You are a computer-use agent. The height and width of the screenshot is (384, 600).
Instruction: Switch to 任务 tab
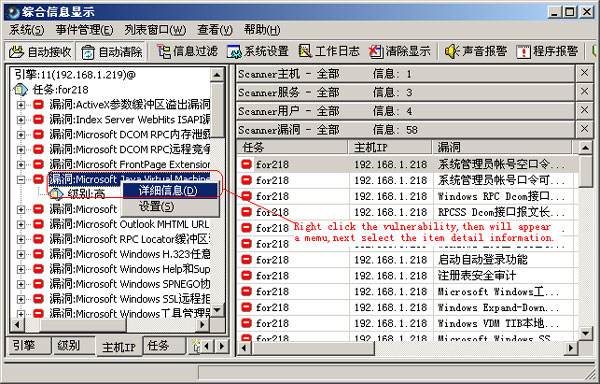(x=164, y=346)
